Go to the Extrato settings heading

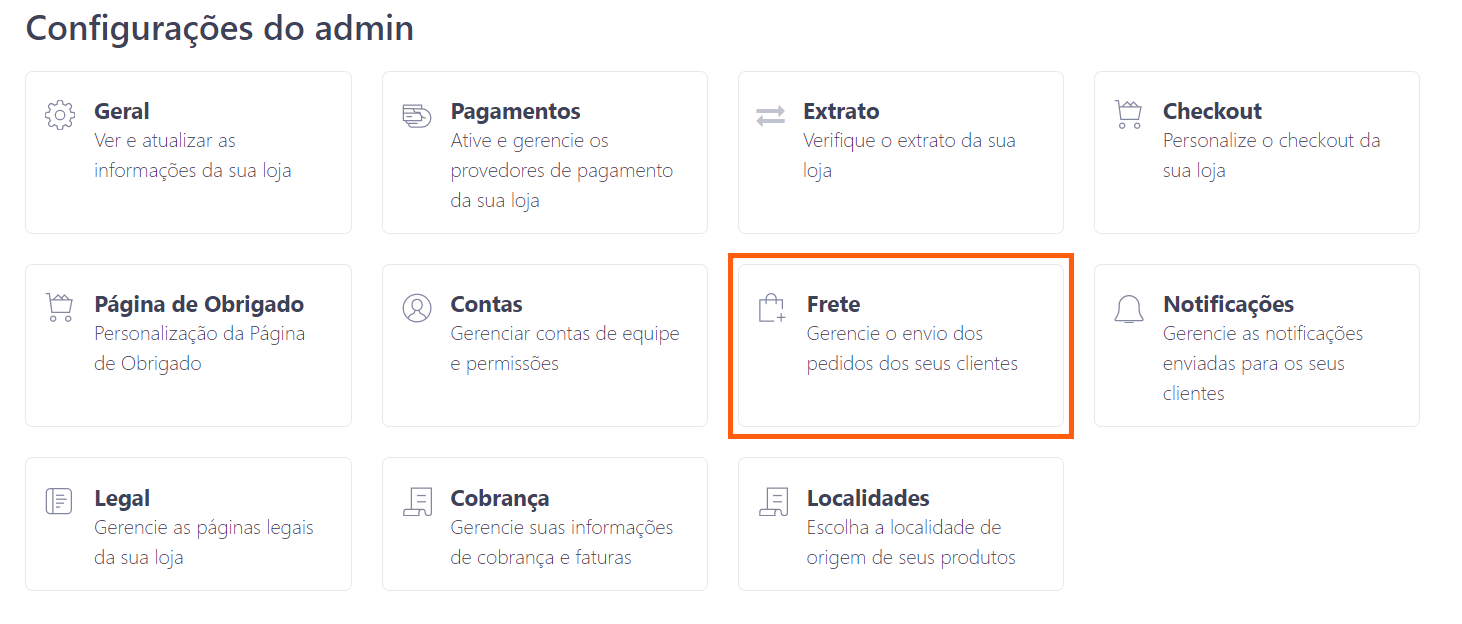click(x=841, y=111)
